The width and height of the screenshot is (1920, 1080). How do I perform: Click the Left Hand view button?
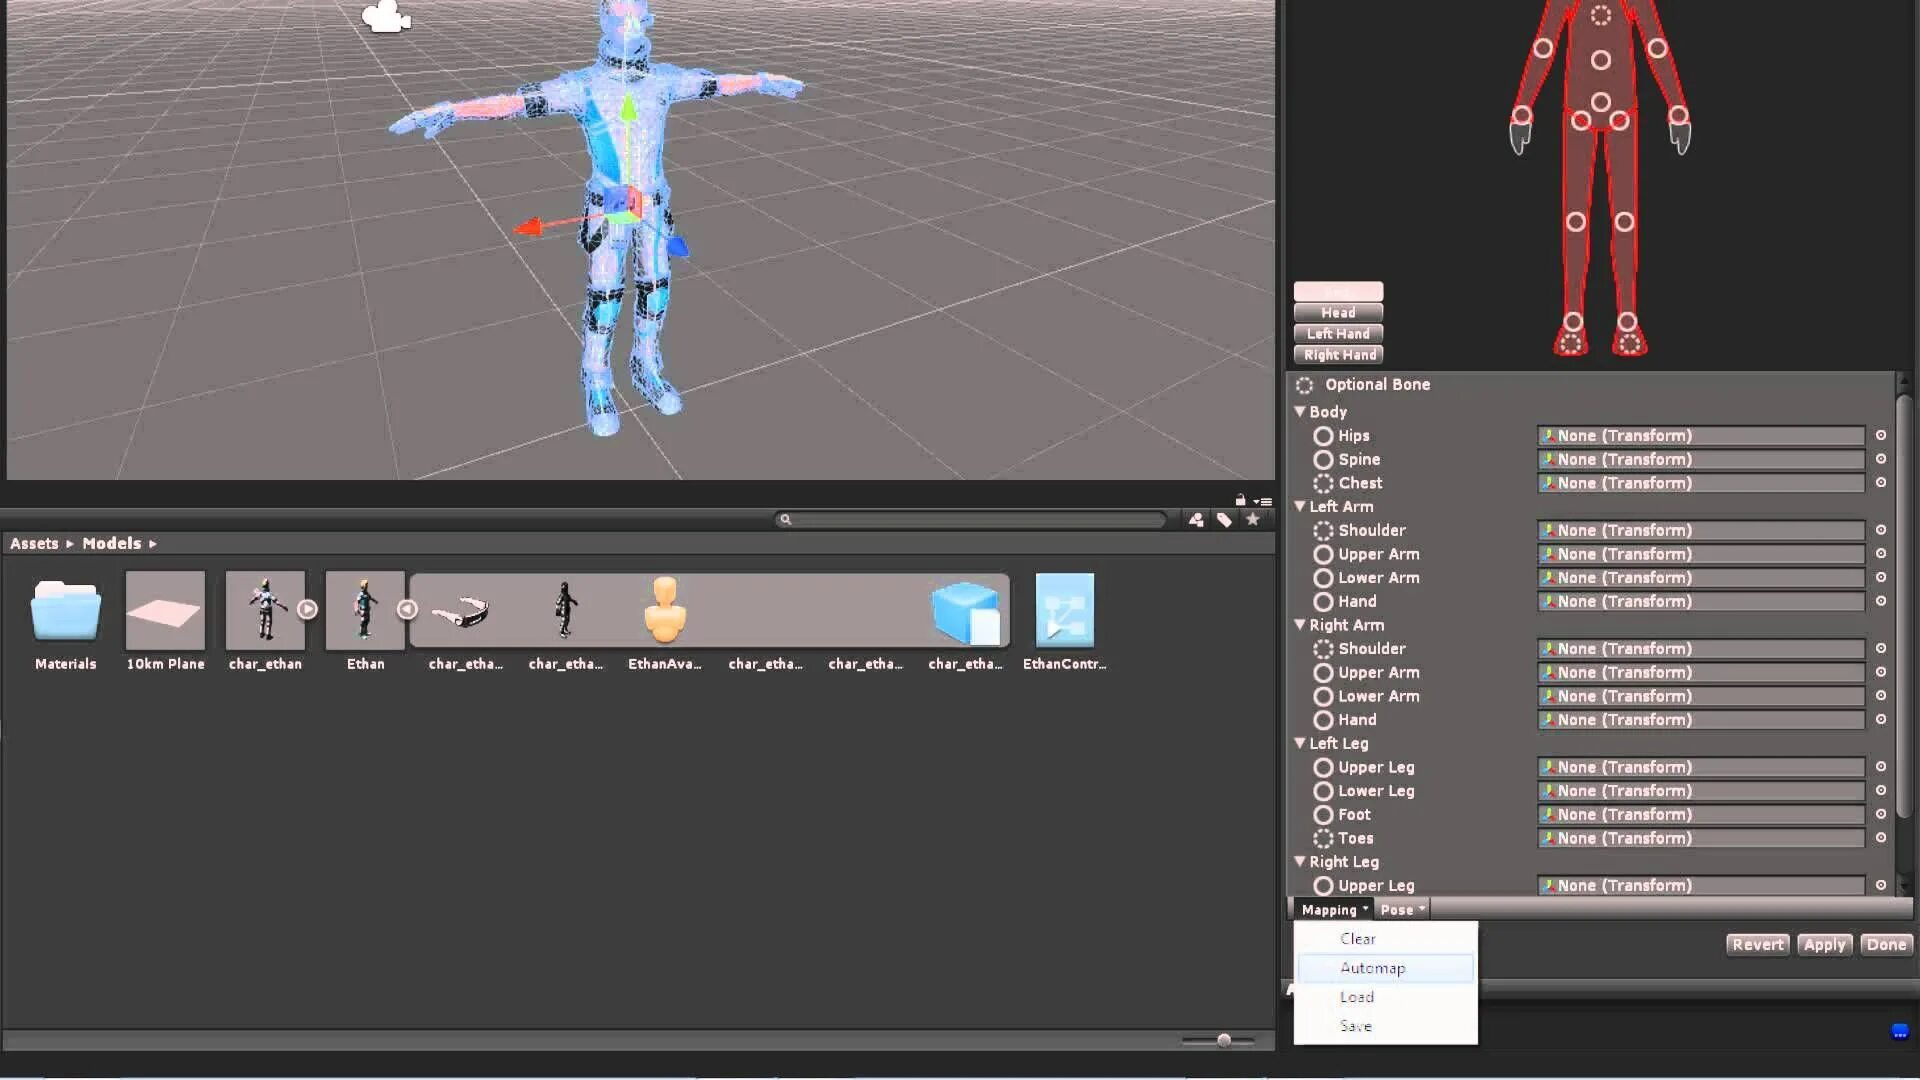[x=1338, y=334]
